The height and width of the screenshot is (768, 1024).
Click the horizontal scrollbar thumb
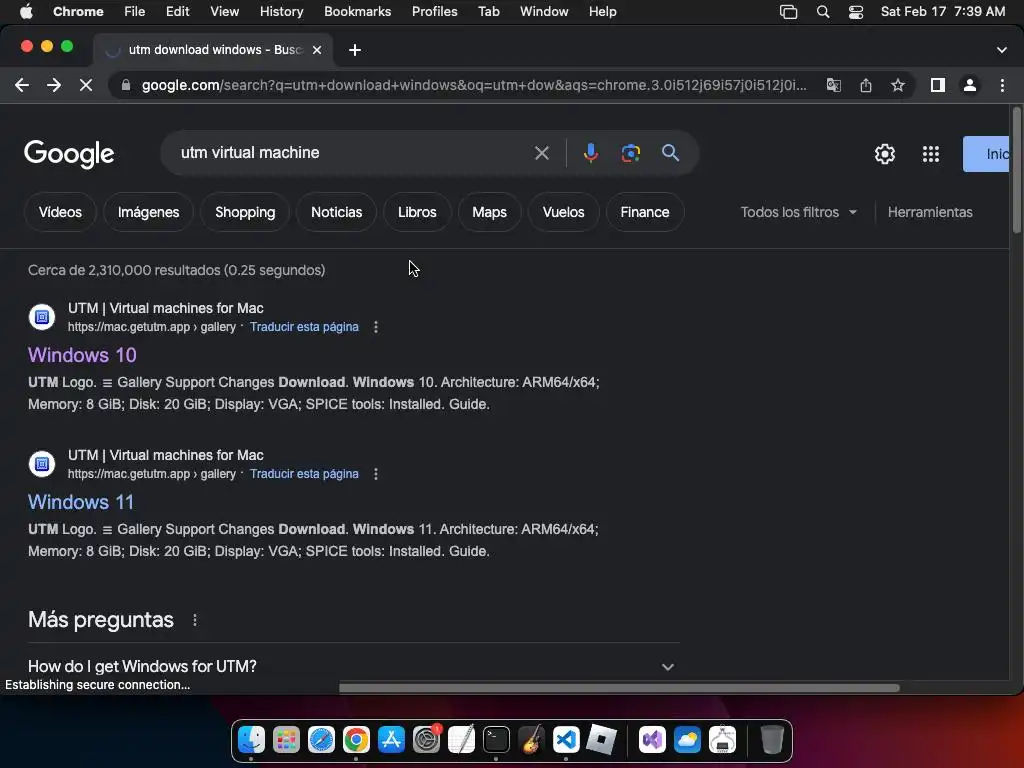619,688
